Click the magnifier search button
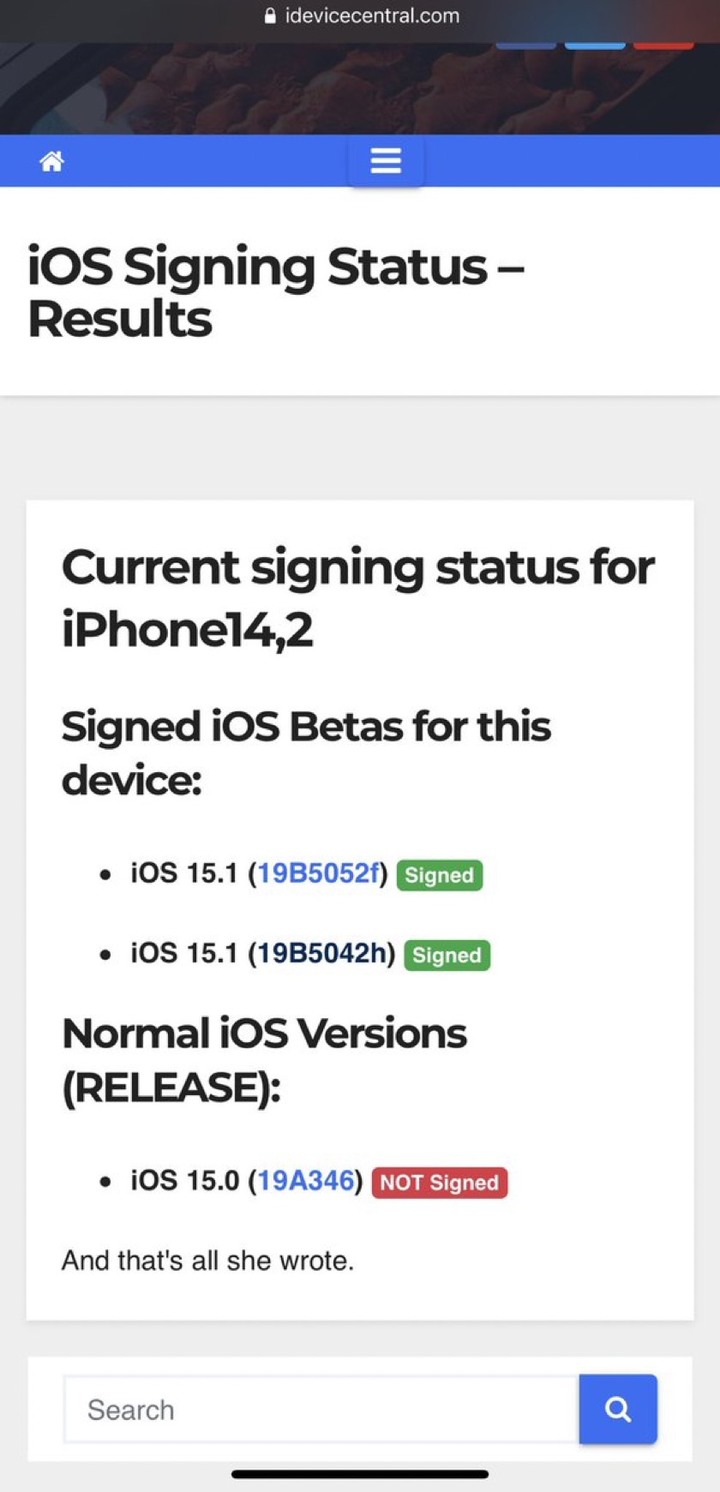This screenshot has height=1492, width=720. click(x=618, y=1409)
